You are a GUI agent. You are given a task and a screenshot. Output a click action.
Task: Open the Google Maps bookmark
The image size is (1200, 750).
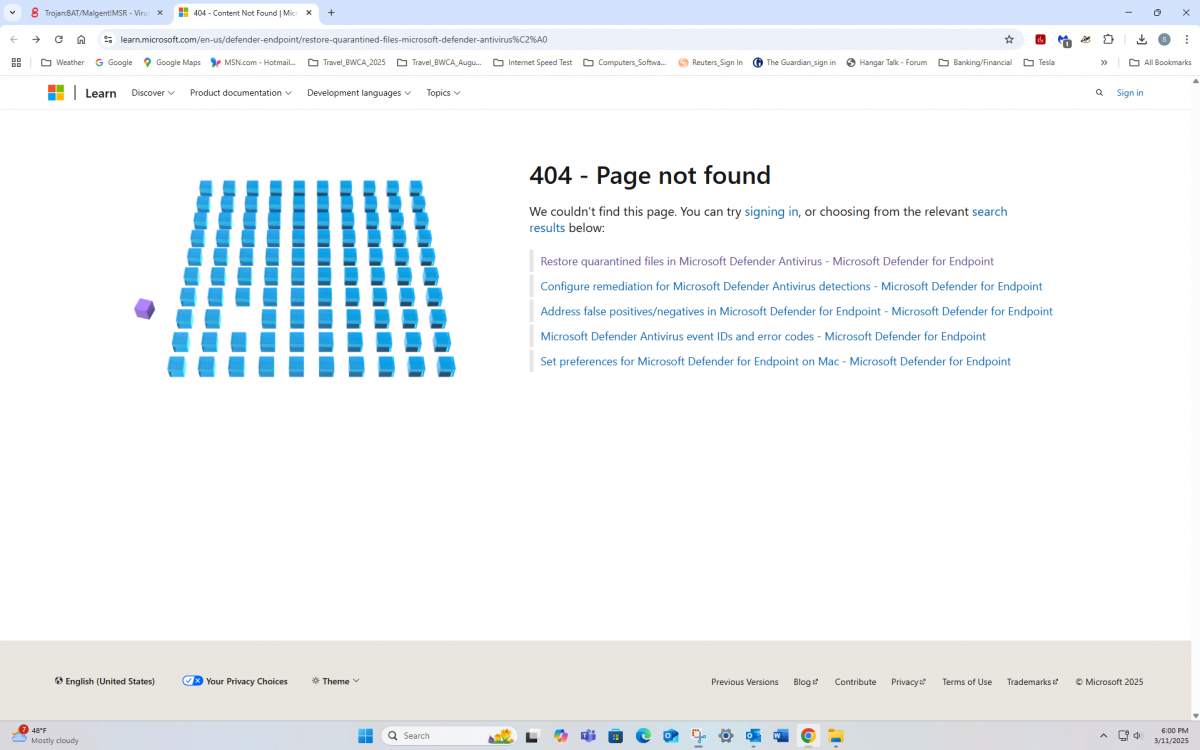tap(172, 62)
